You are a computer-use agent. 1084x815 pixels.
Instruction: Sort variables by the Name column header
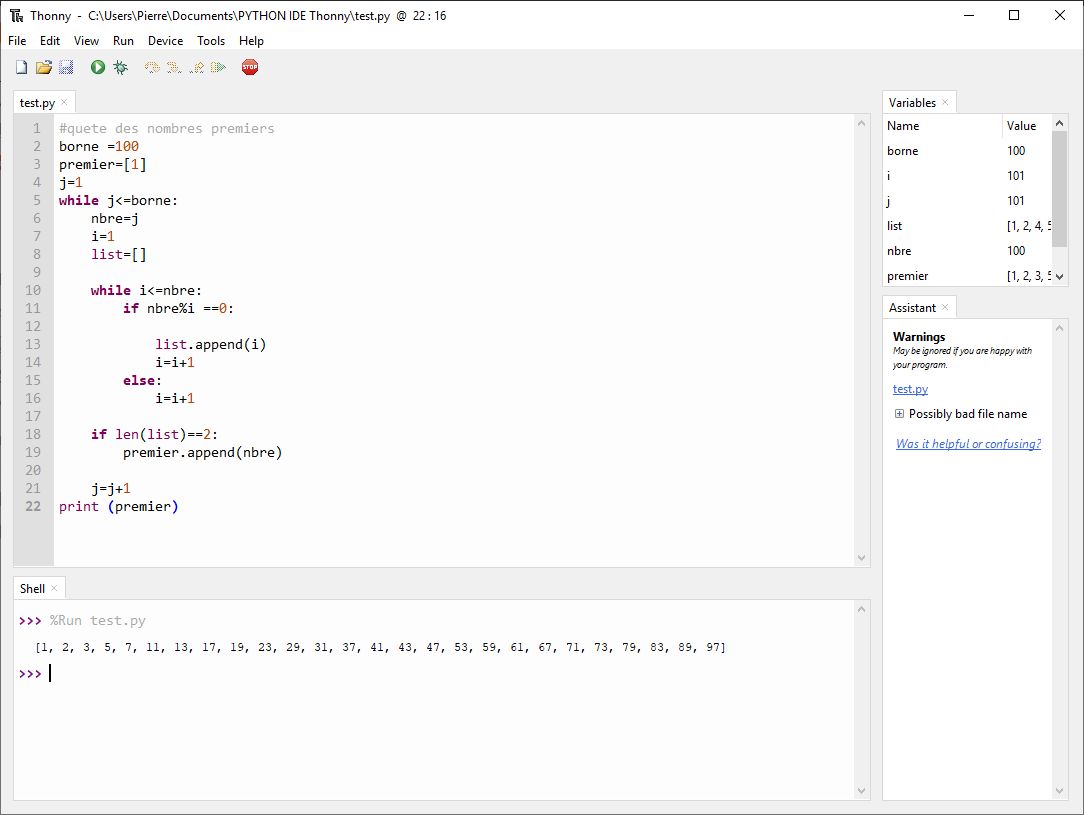tap(942, 126)
